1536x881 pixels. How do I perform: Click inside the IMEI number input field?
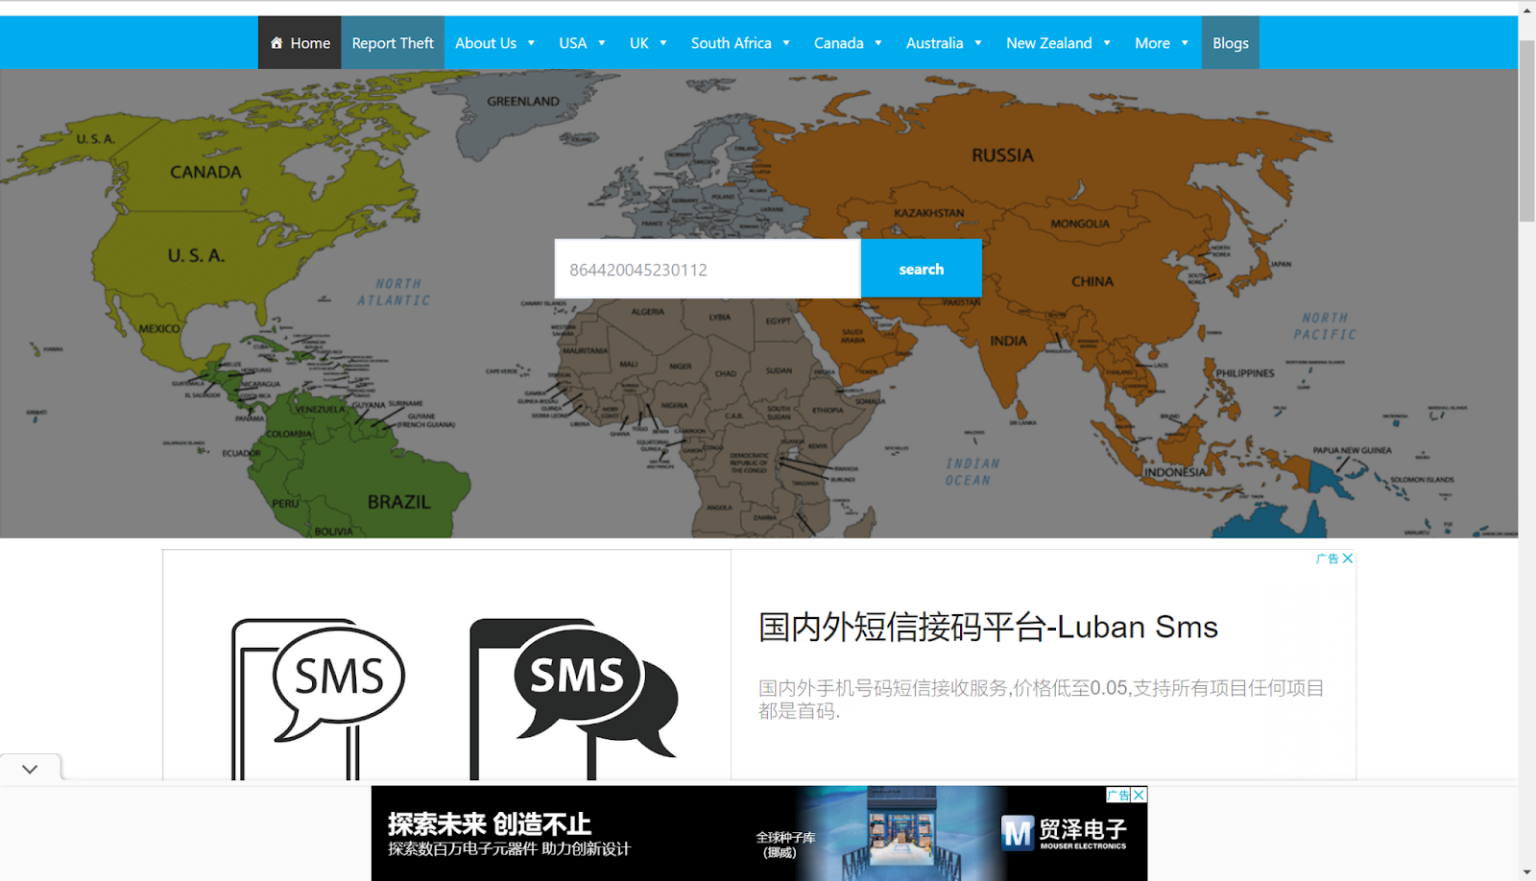pos(707,268)
